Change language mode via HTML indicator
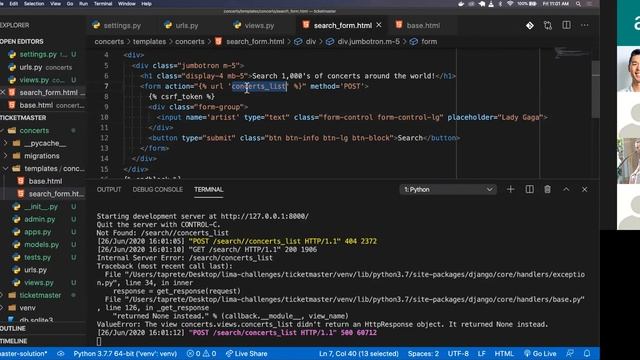The image size is (640, 360). [504, 354]
